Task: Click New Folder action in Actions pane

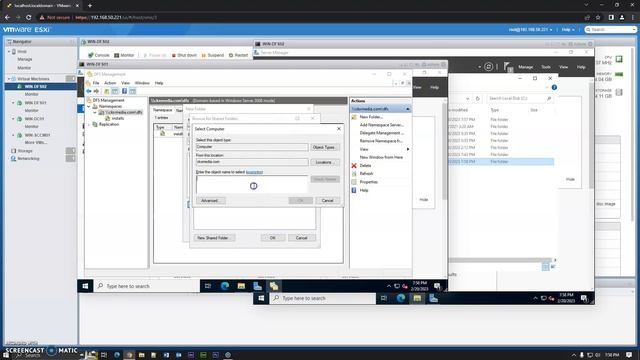Action: click(371, 117)
